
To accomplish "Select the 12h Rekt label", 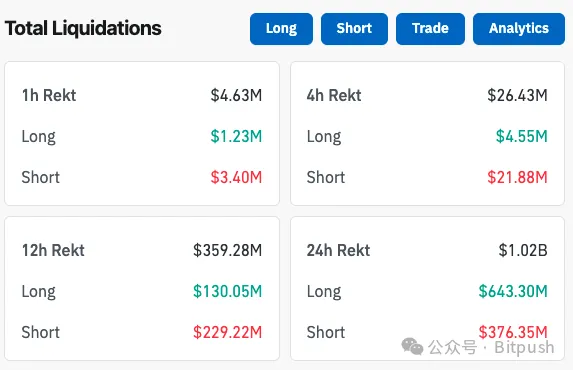I will click(53, 250).
